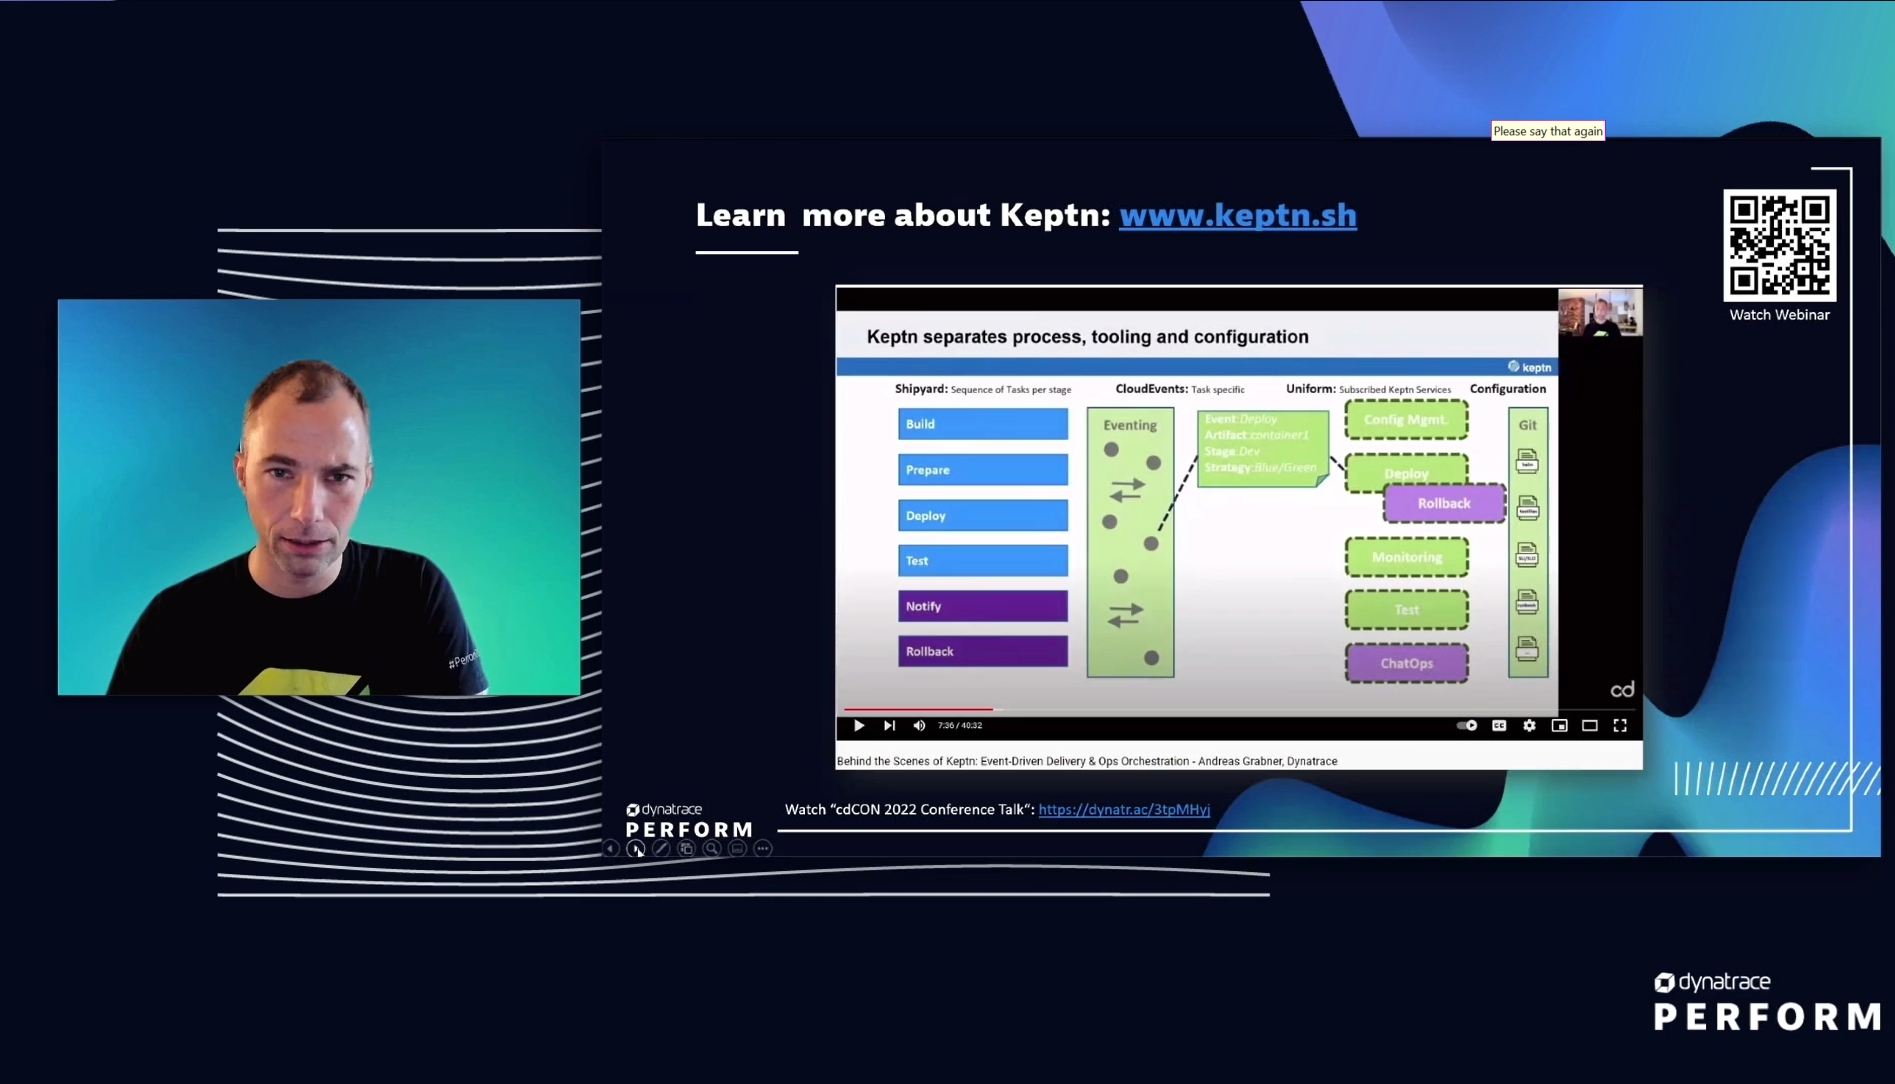The image size is (1895, 1084).
Task: Switch the video into miniplayer mode
Action: click(x=1560, y=725)
